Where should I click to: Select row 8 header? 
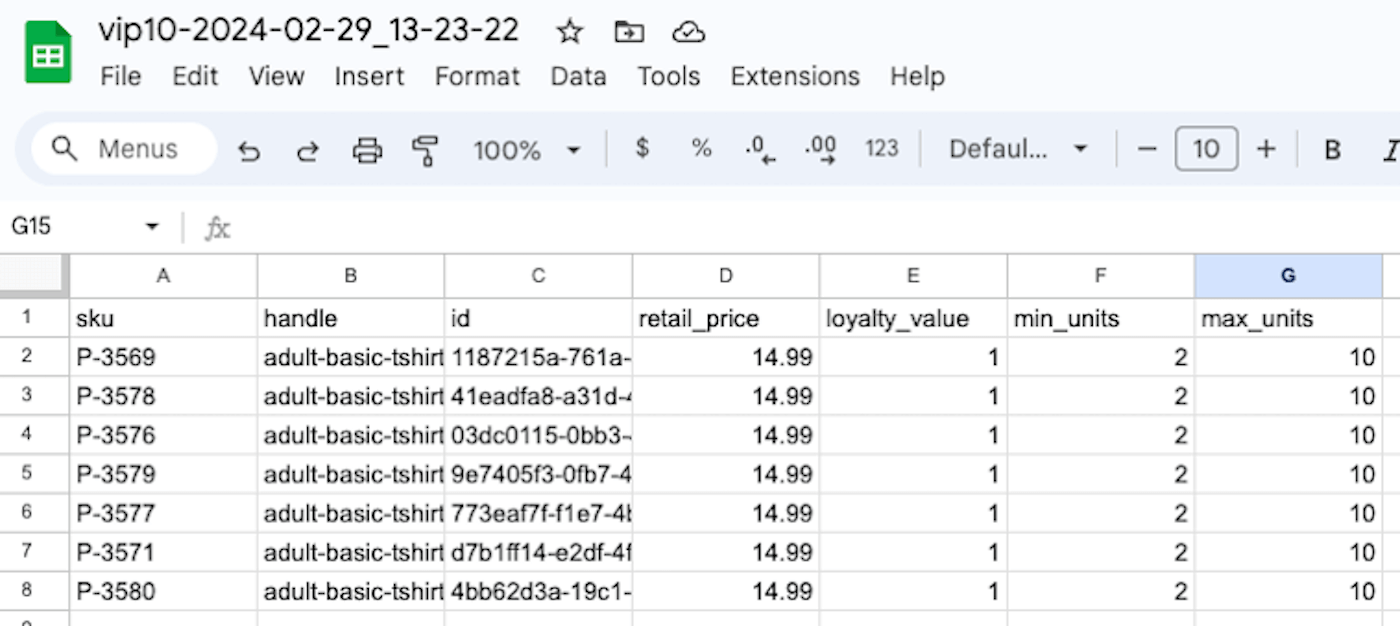pos(34,591)
